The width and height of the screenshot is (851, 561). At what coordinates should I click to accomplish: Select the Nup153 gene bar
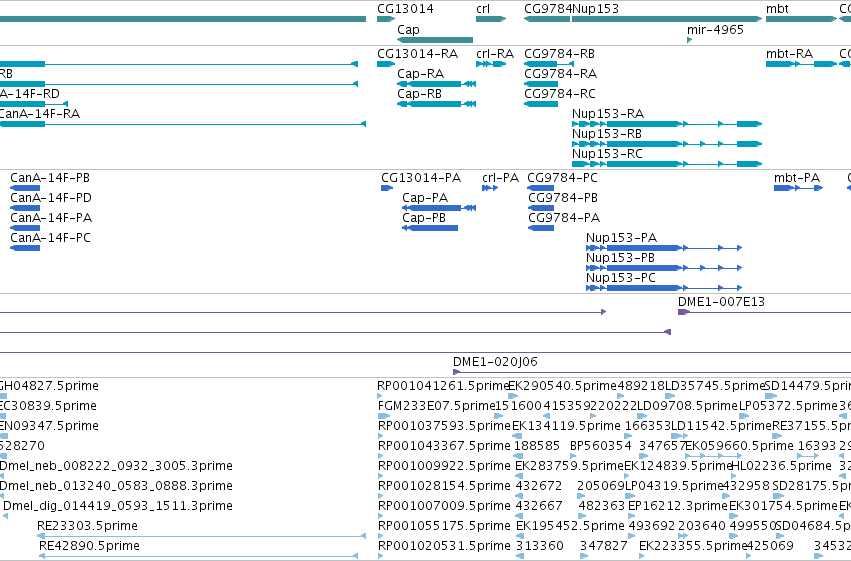[x=666, y=19]
